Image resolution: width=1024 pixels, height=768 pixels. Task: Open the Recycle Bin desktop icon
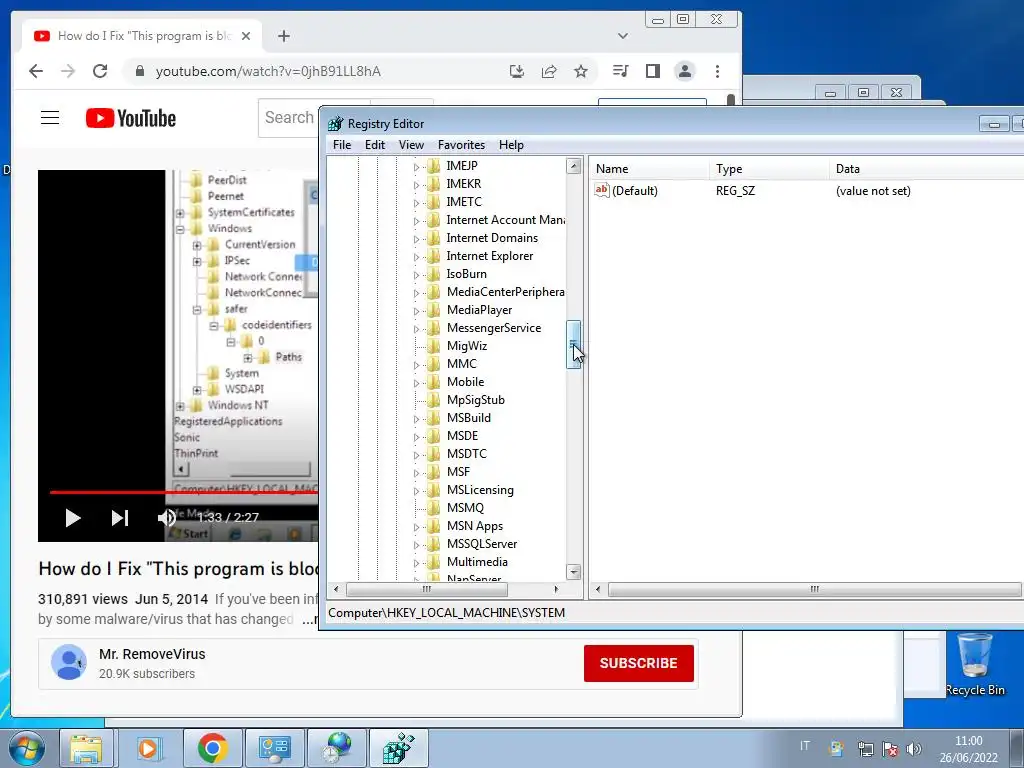(x=974, y=664)
